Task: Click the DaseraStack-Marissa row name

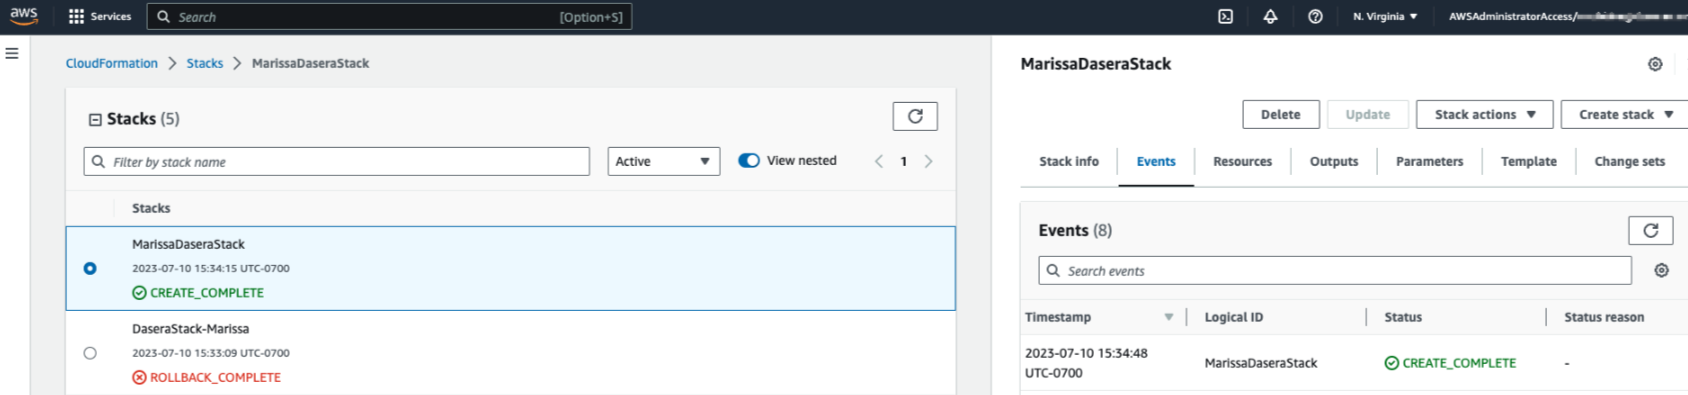Action: point(191,329)
